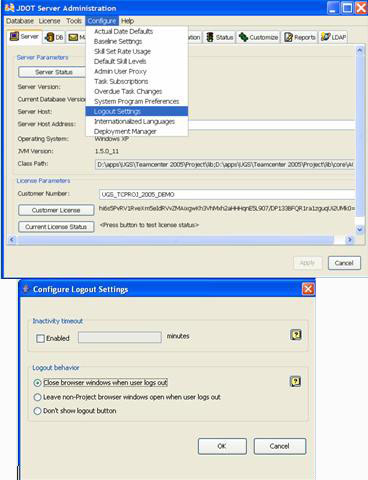Select Don't show logout button option
Image resolution: width=368 pixels, height=480 pixels.
[38, 411]
